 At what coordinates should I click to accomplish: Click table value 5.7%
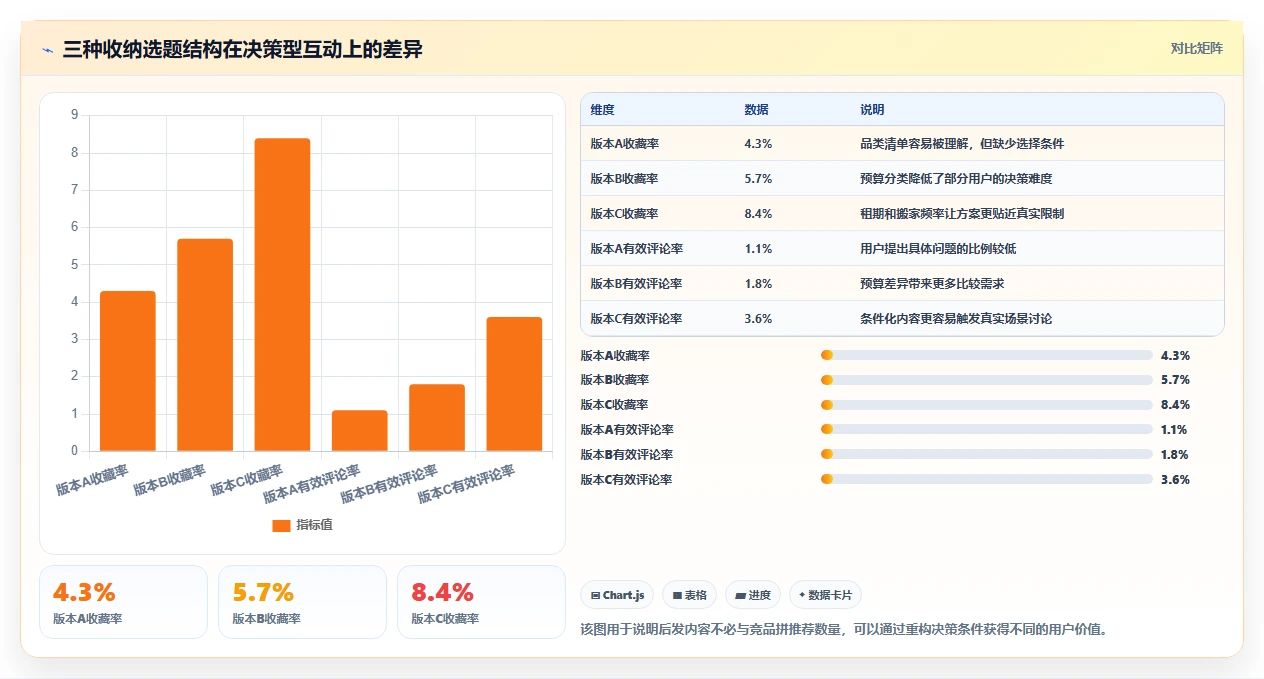[758, 179]
